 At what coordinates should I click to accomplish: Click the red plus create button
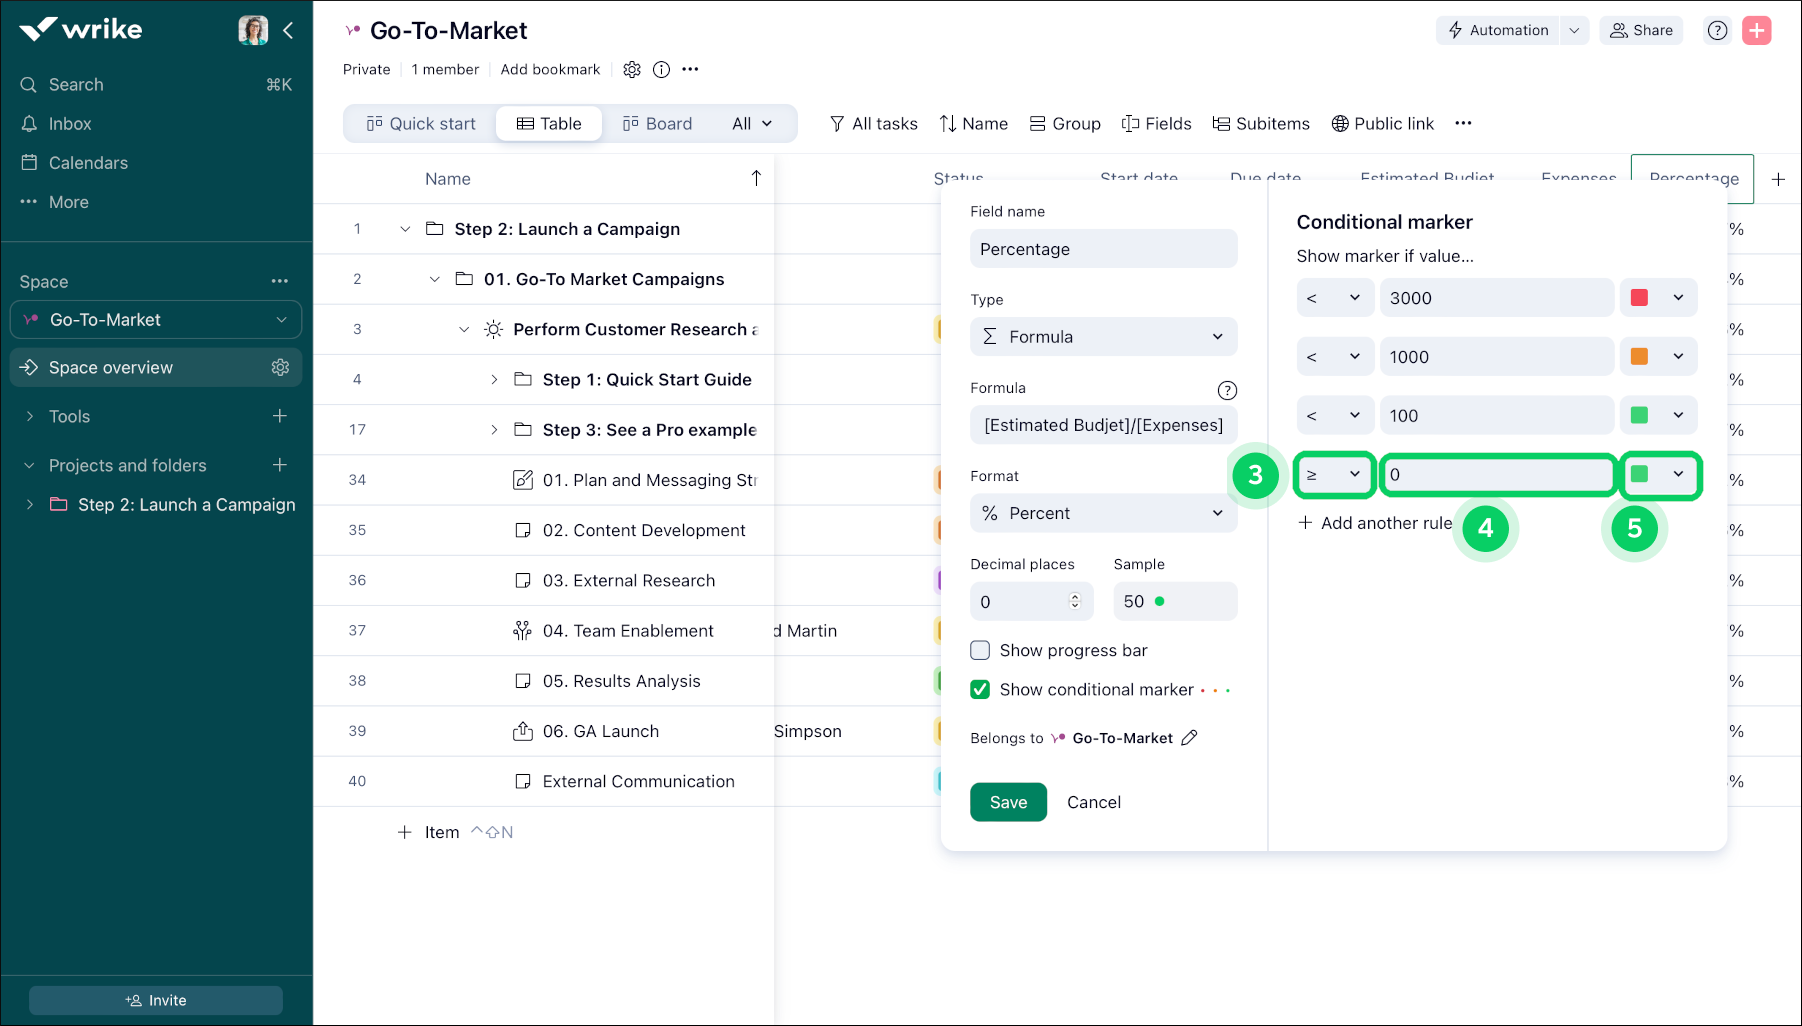[1756, 30]
